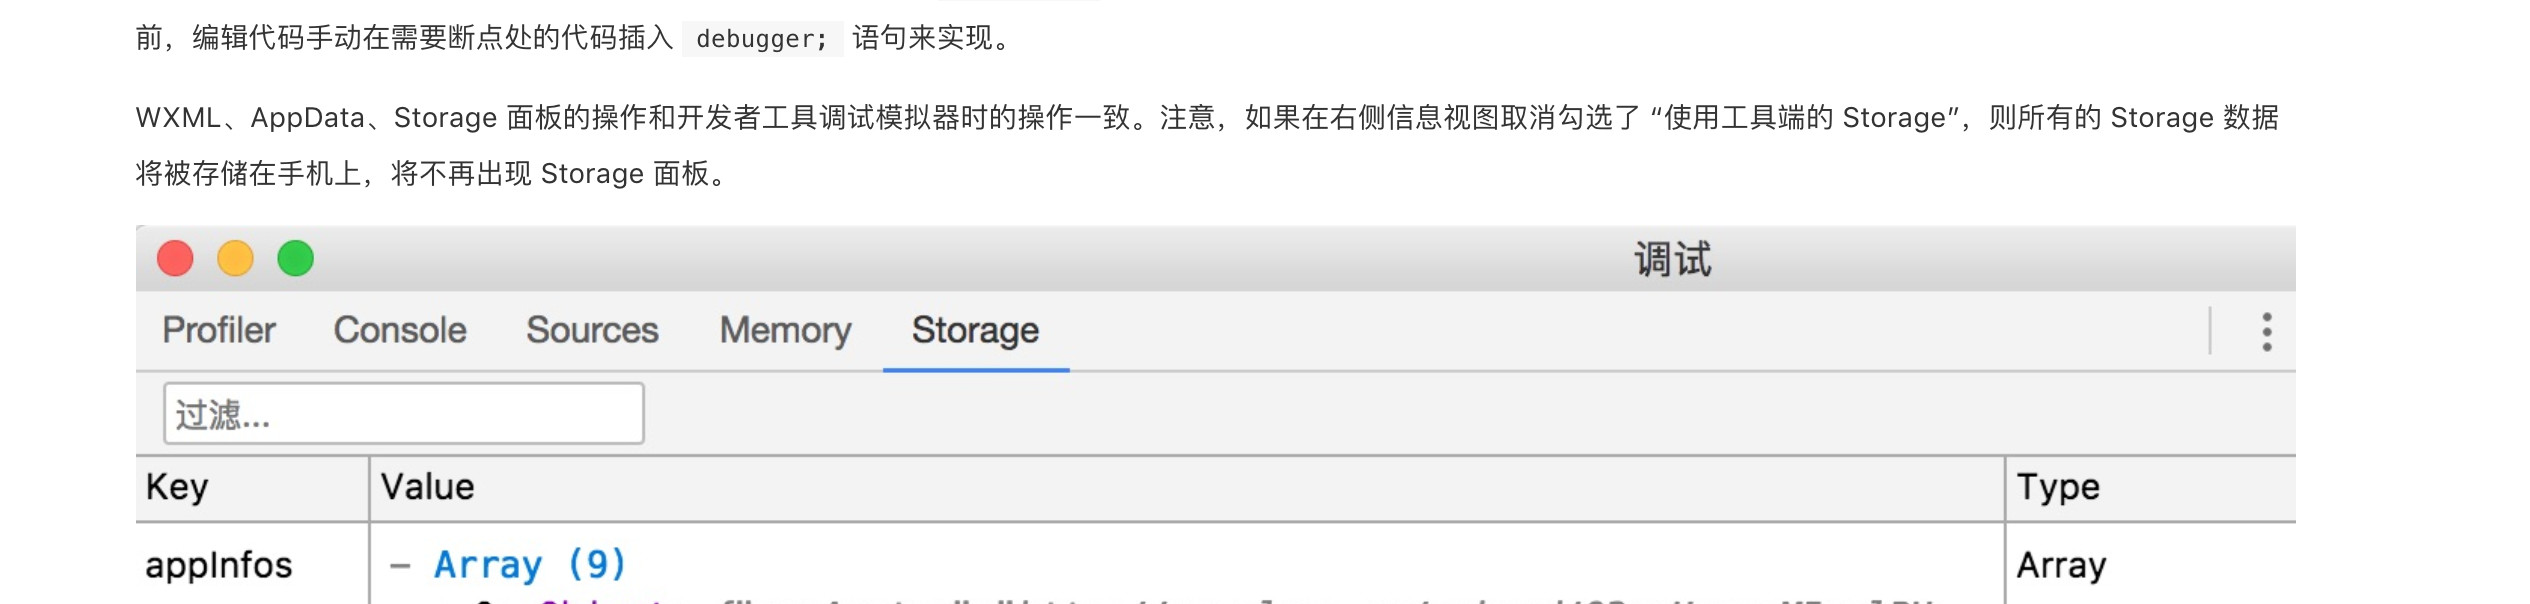Click the red close window button

tap(175, 258)
